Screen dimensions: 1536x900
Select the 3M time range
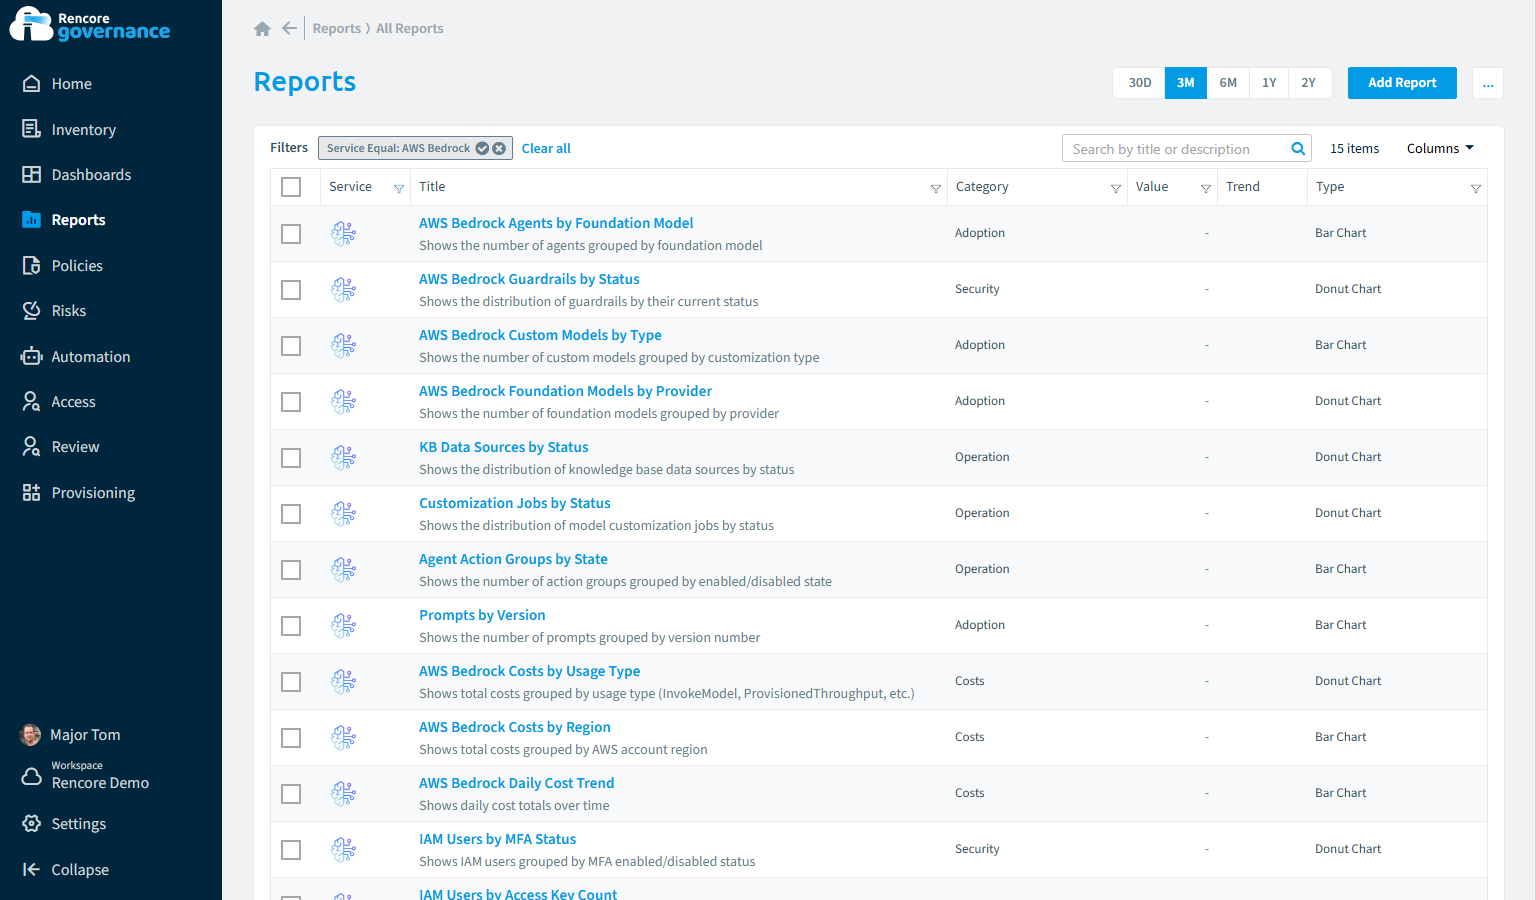click(1186, 83)
